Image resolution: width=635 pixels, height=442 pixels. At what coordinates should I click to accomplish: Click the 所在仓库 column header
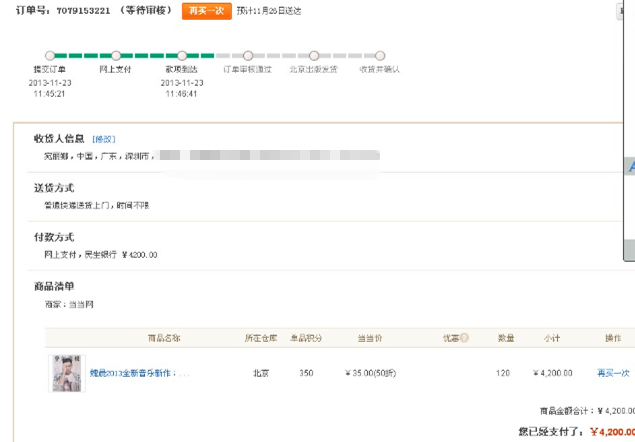pos(259,338)
